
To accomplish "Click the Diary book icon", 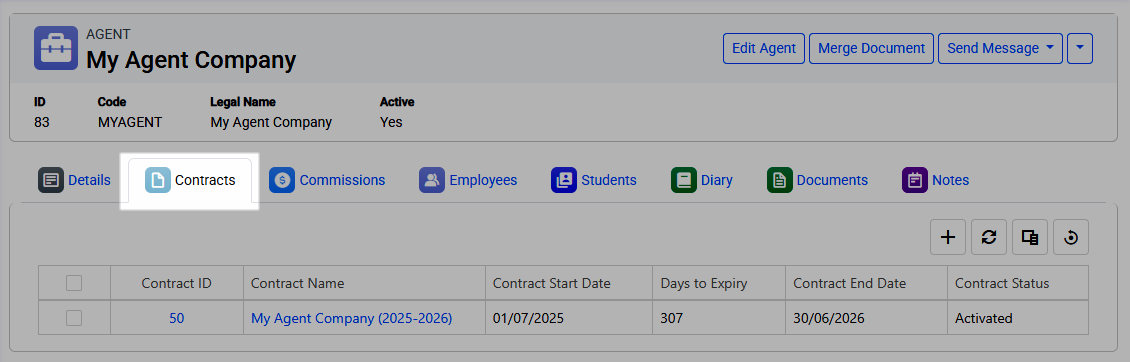I will [684, 180].
